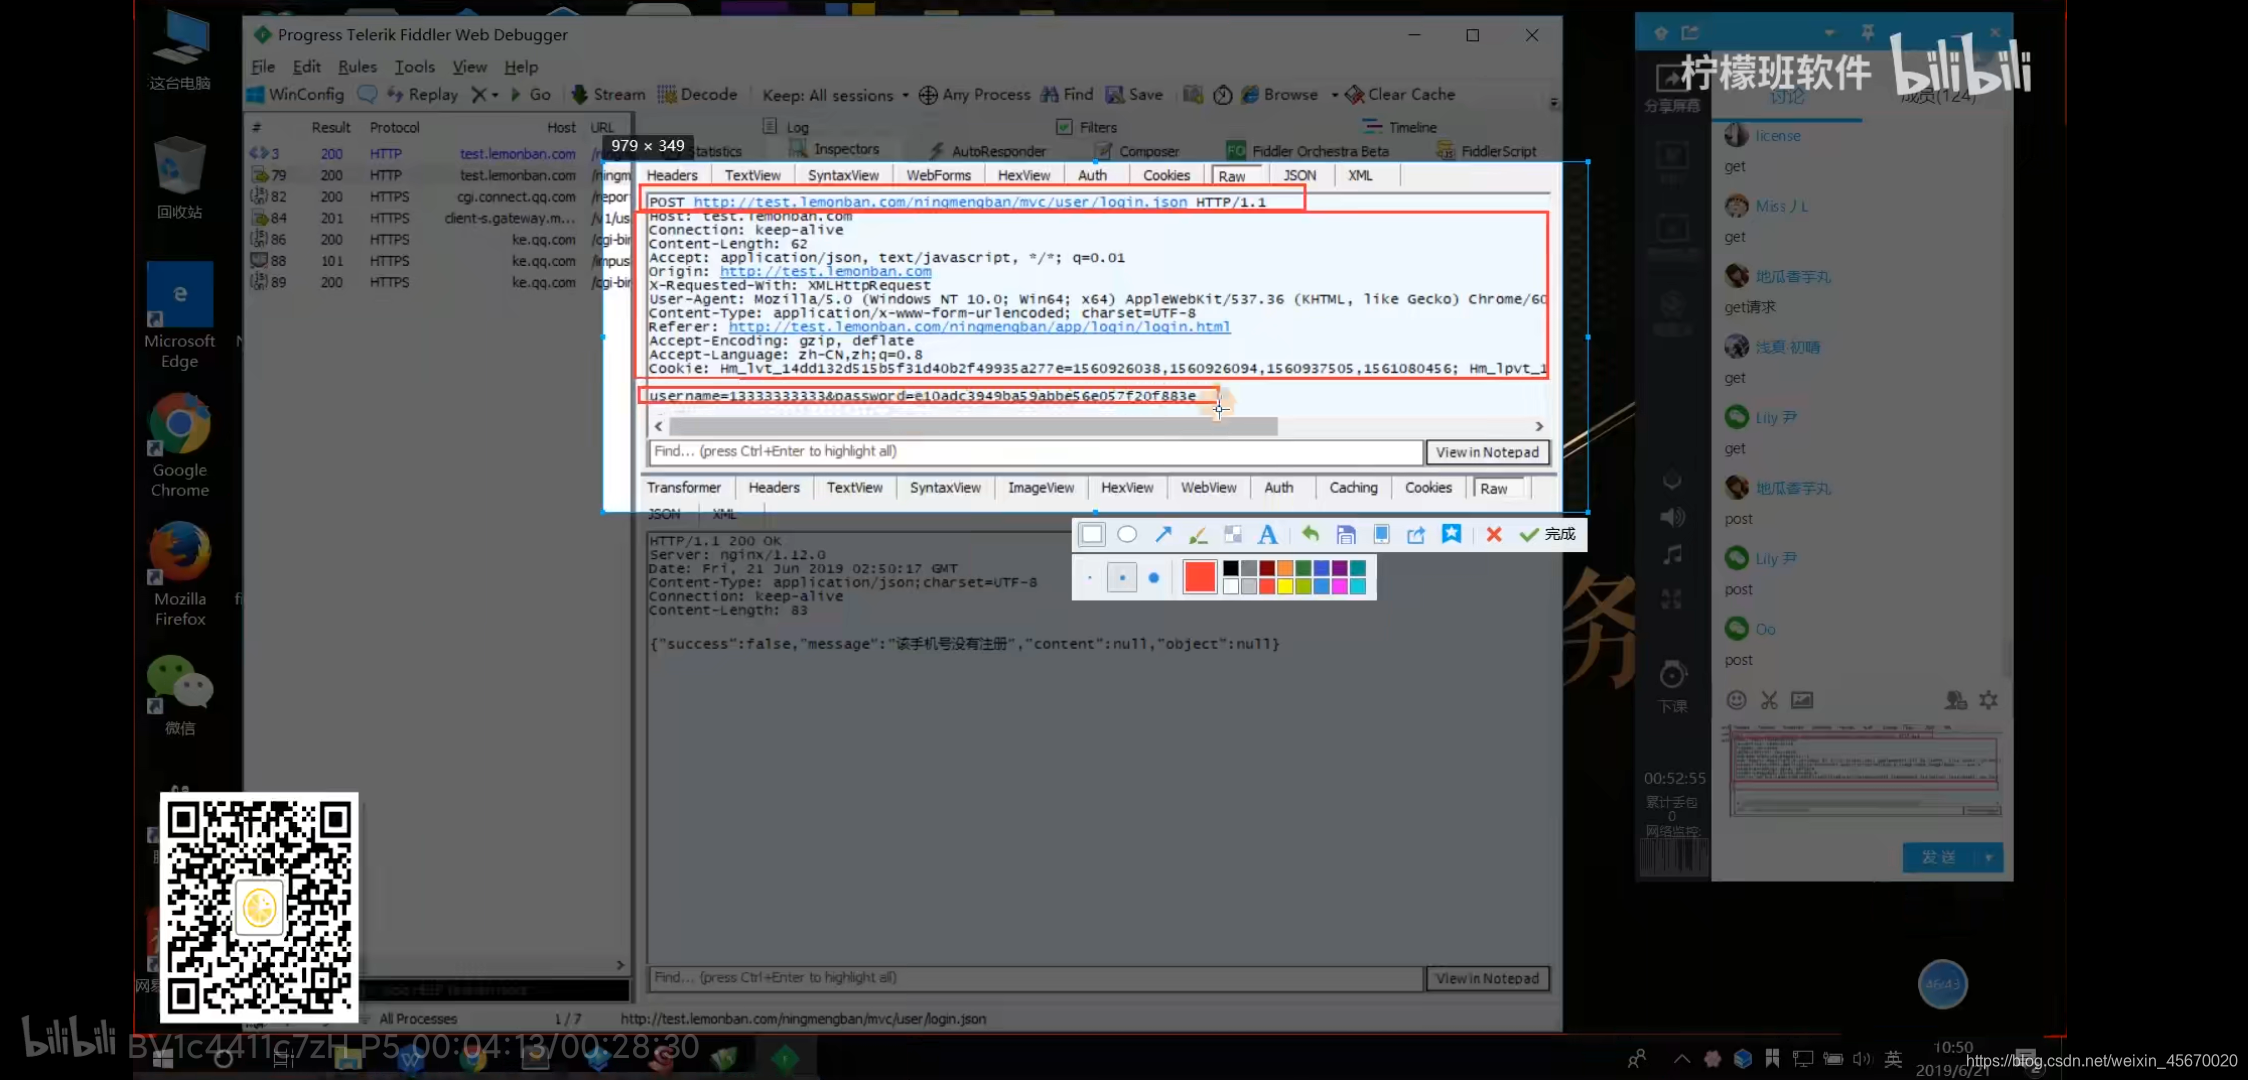Pick the yellow color swatch
Screen dimensions: 2248x1080
coord(1285,587)
